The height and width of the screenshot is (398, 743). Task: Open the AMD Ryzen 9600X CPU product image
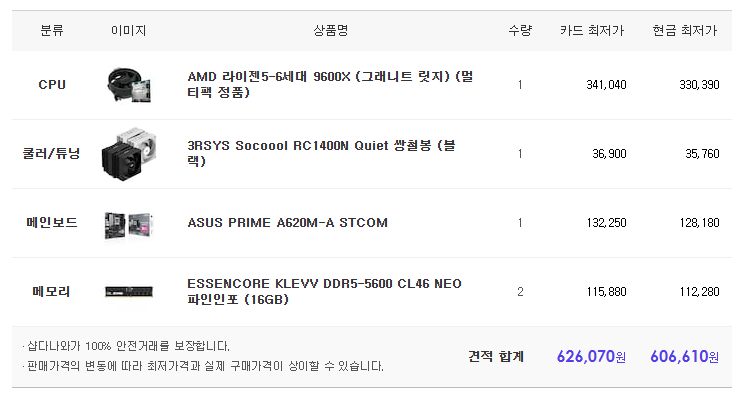(x=129, y=85)
